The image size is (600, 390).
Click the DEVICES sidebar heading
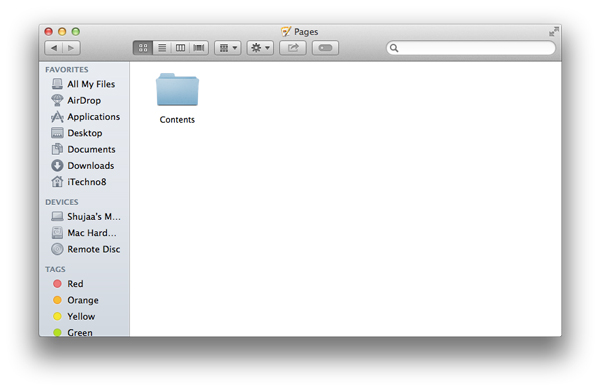62,202
